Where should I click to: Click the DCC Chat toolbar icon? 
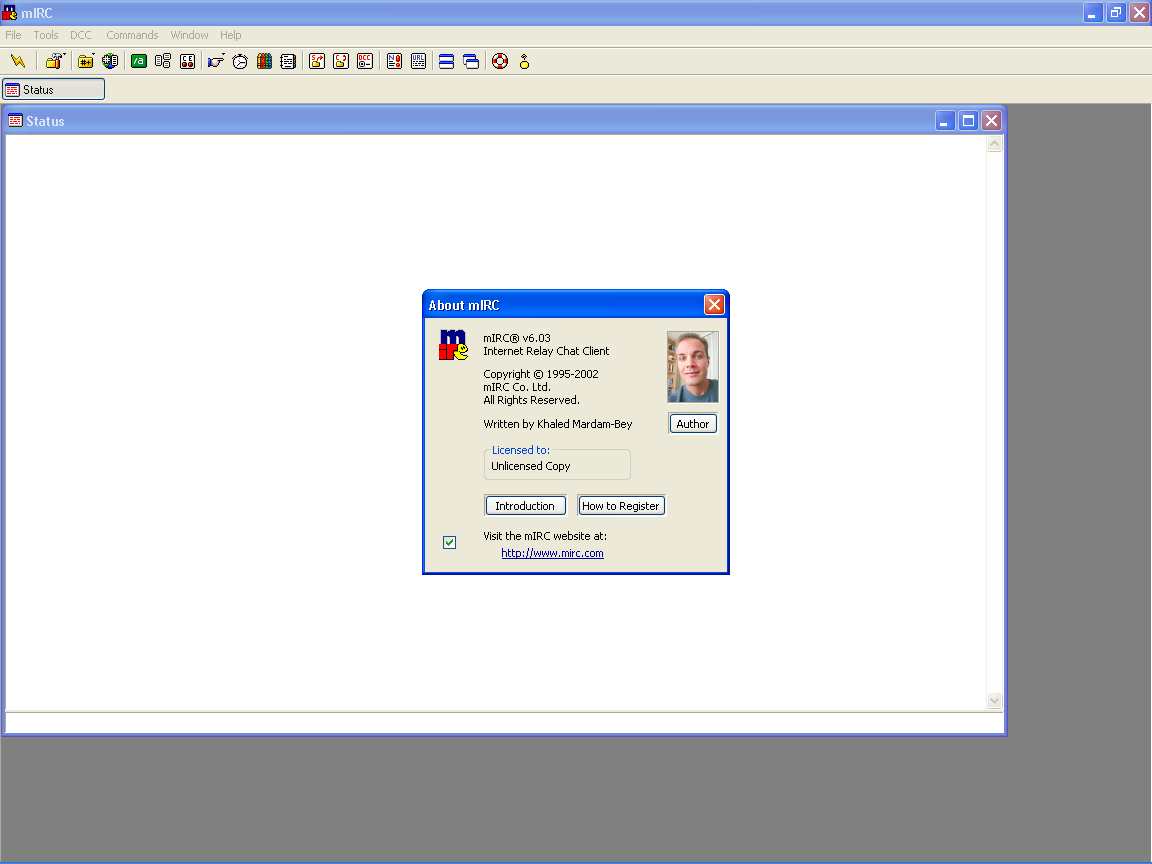(x=341, y=62)
